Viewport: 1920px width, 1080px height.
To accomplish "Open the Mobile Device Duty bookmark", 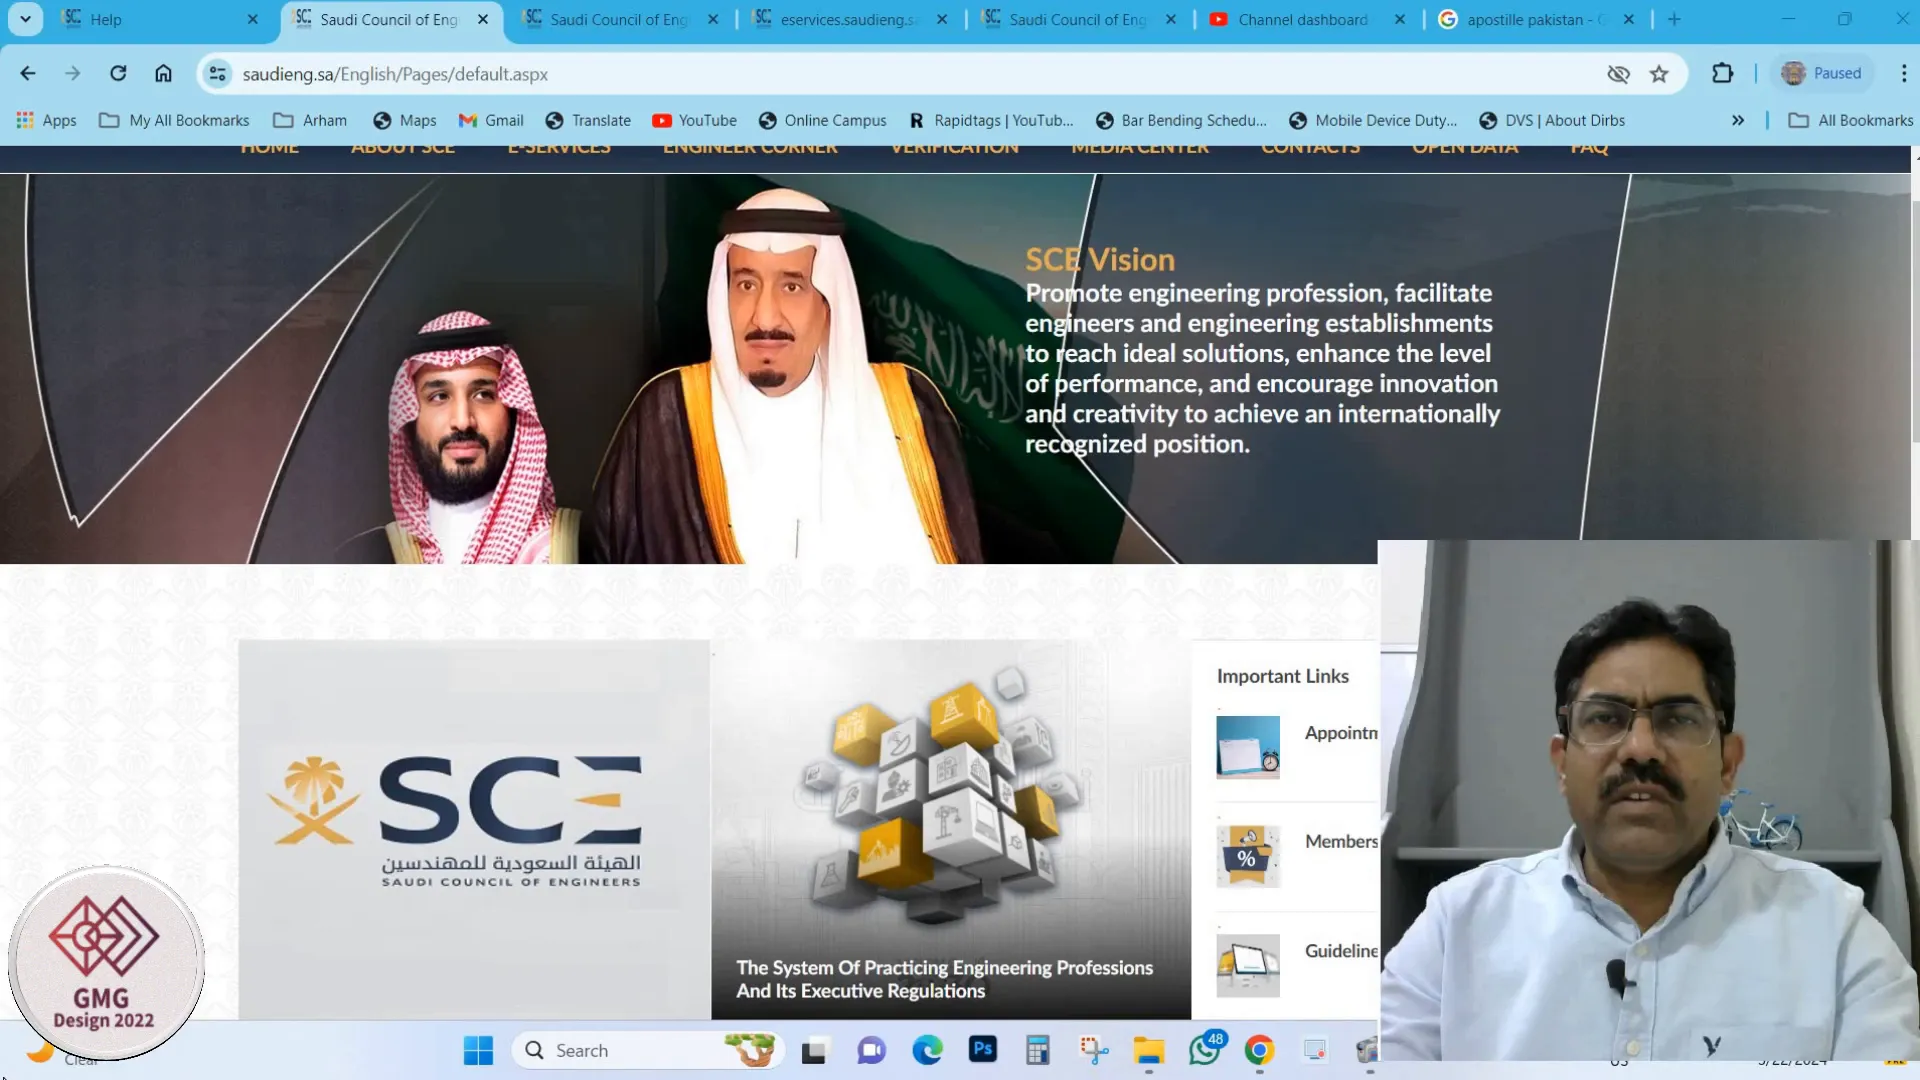I will (1372, 120).
